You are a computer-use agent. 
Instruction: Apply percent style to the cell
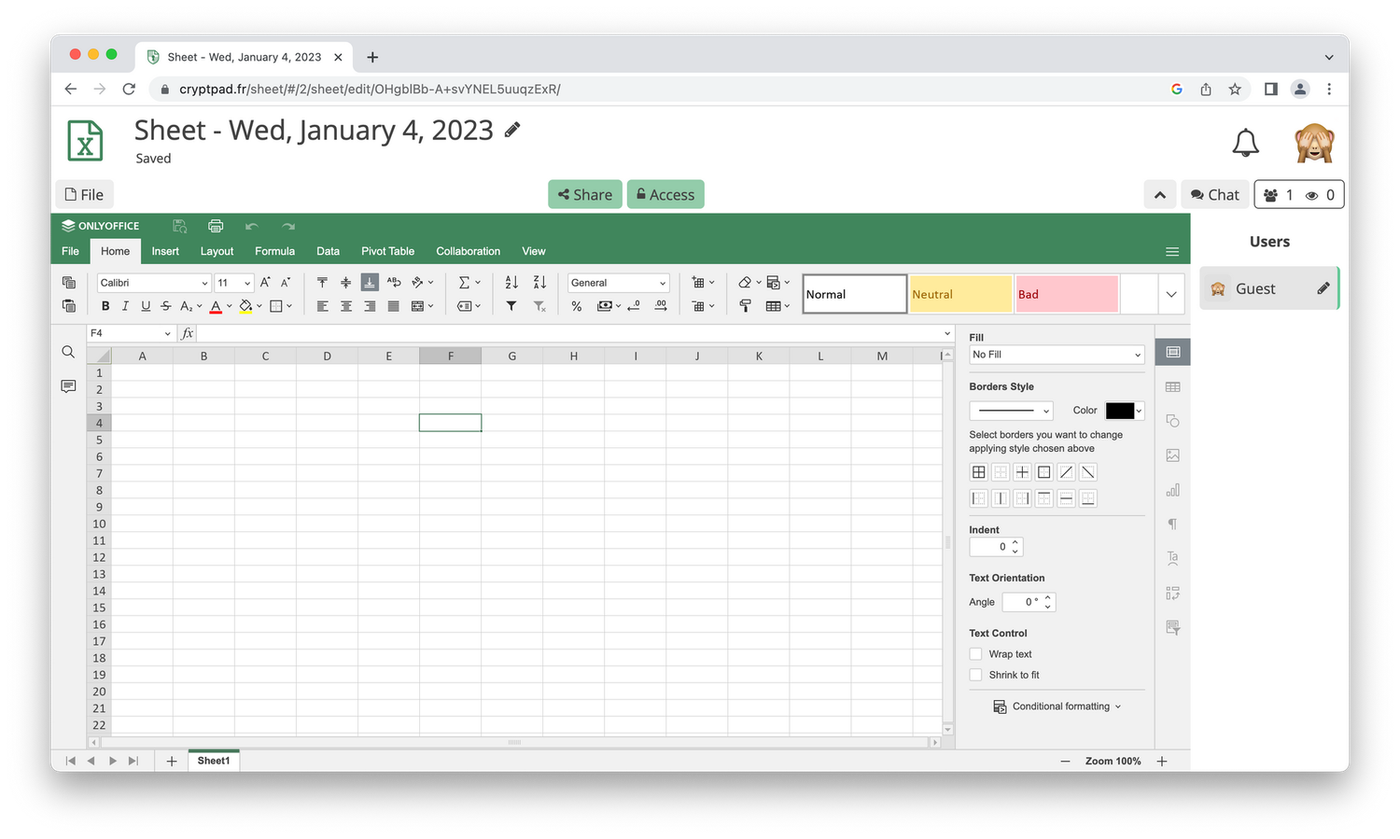pyautogui.click(x=576, y=306)
